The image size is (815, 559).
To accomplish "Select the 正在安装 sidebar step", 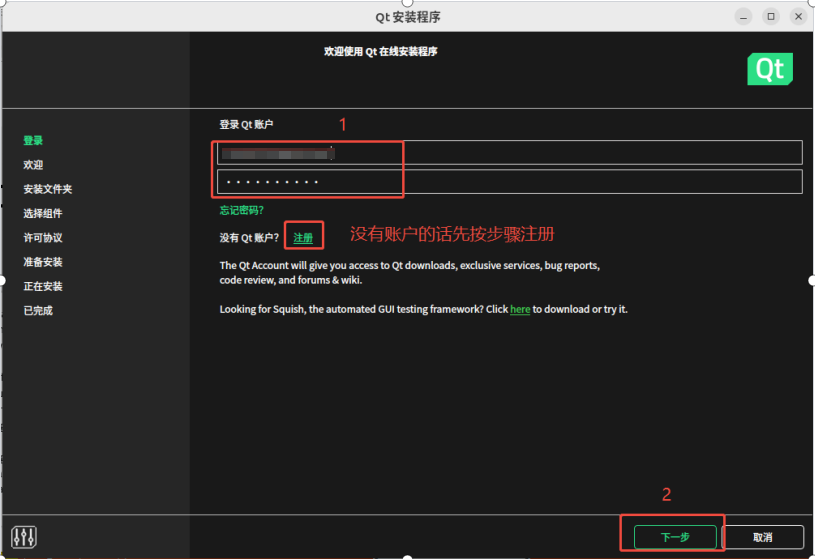I will pos(43,286).
